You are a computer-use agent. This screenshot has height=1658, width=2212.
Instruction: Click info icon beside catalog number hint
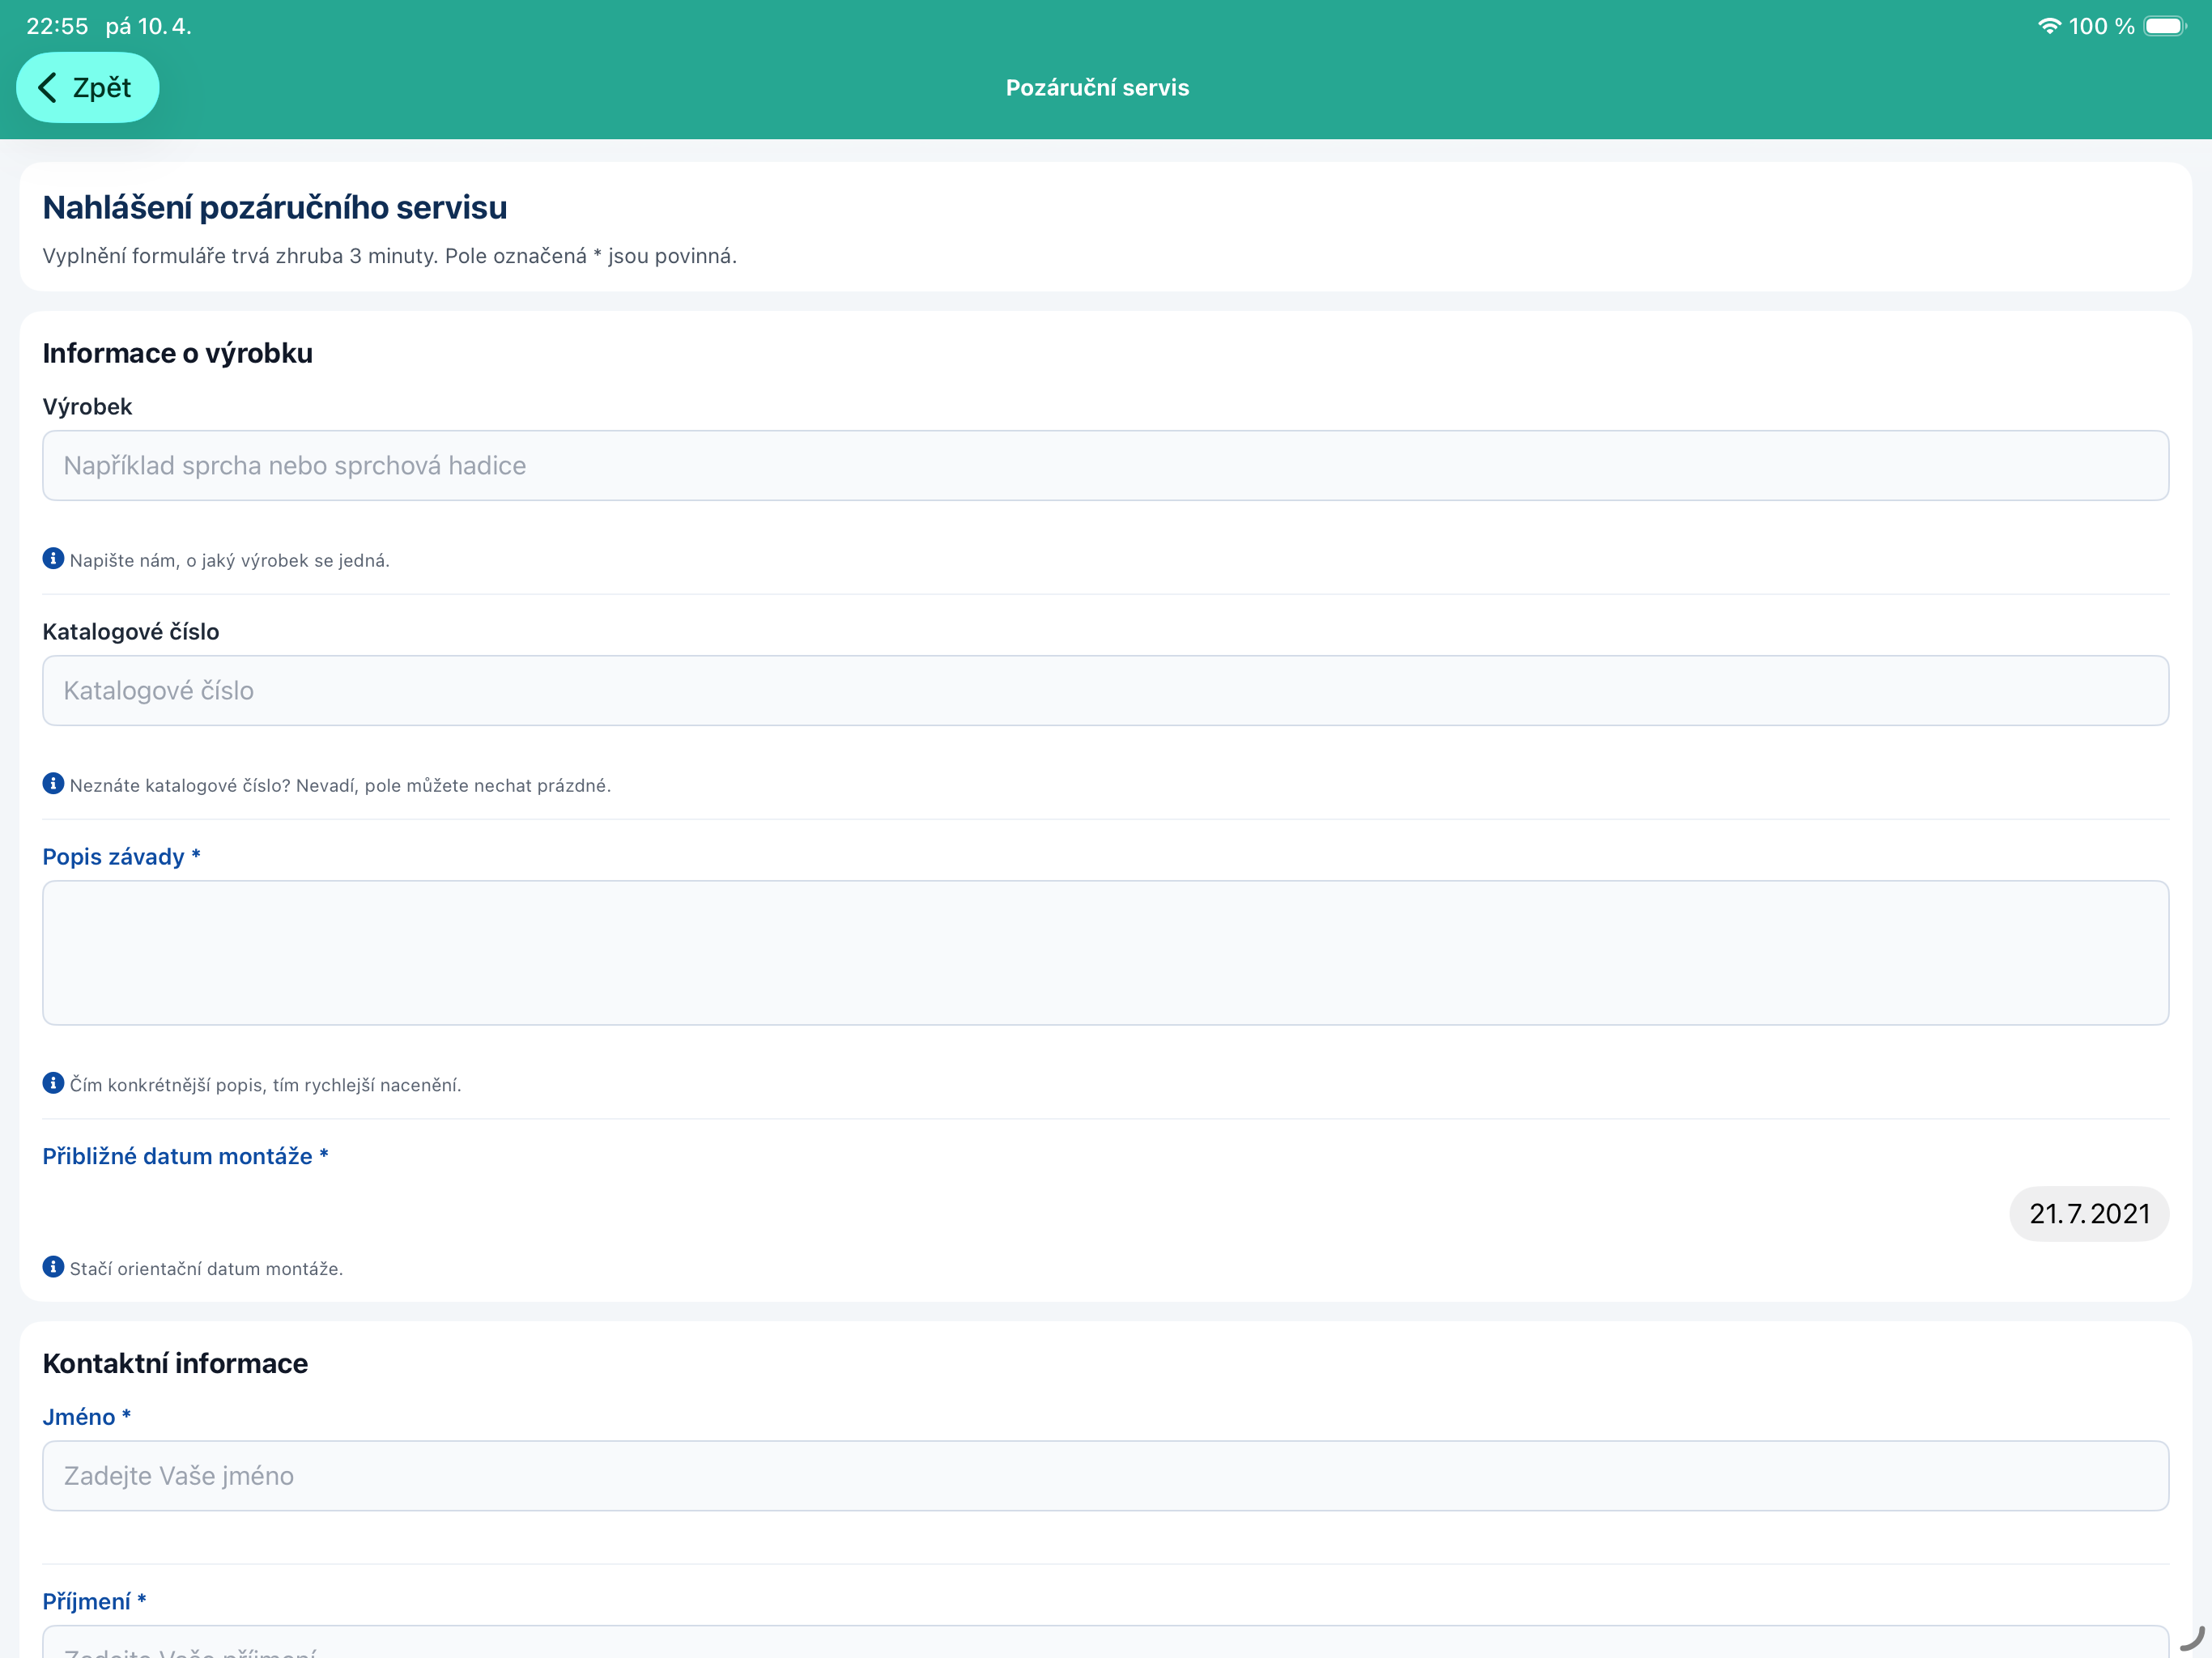pos(53,784)
